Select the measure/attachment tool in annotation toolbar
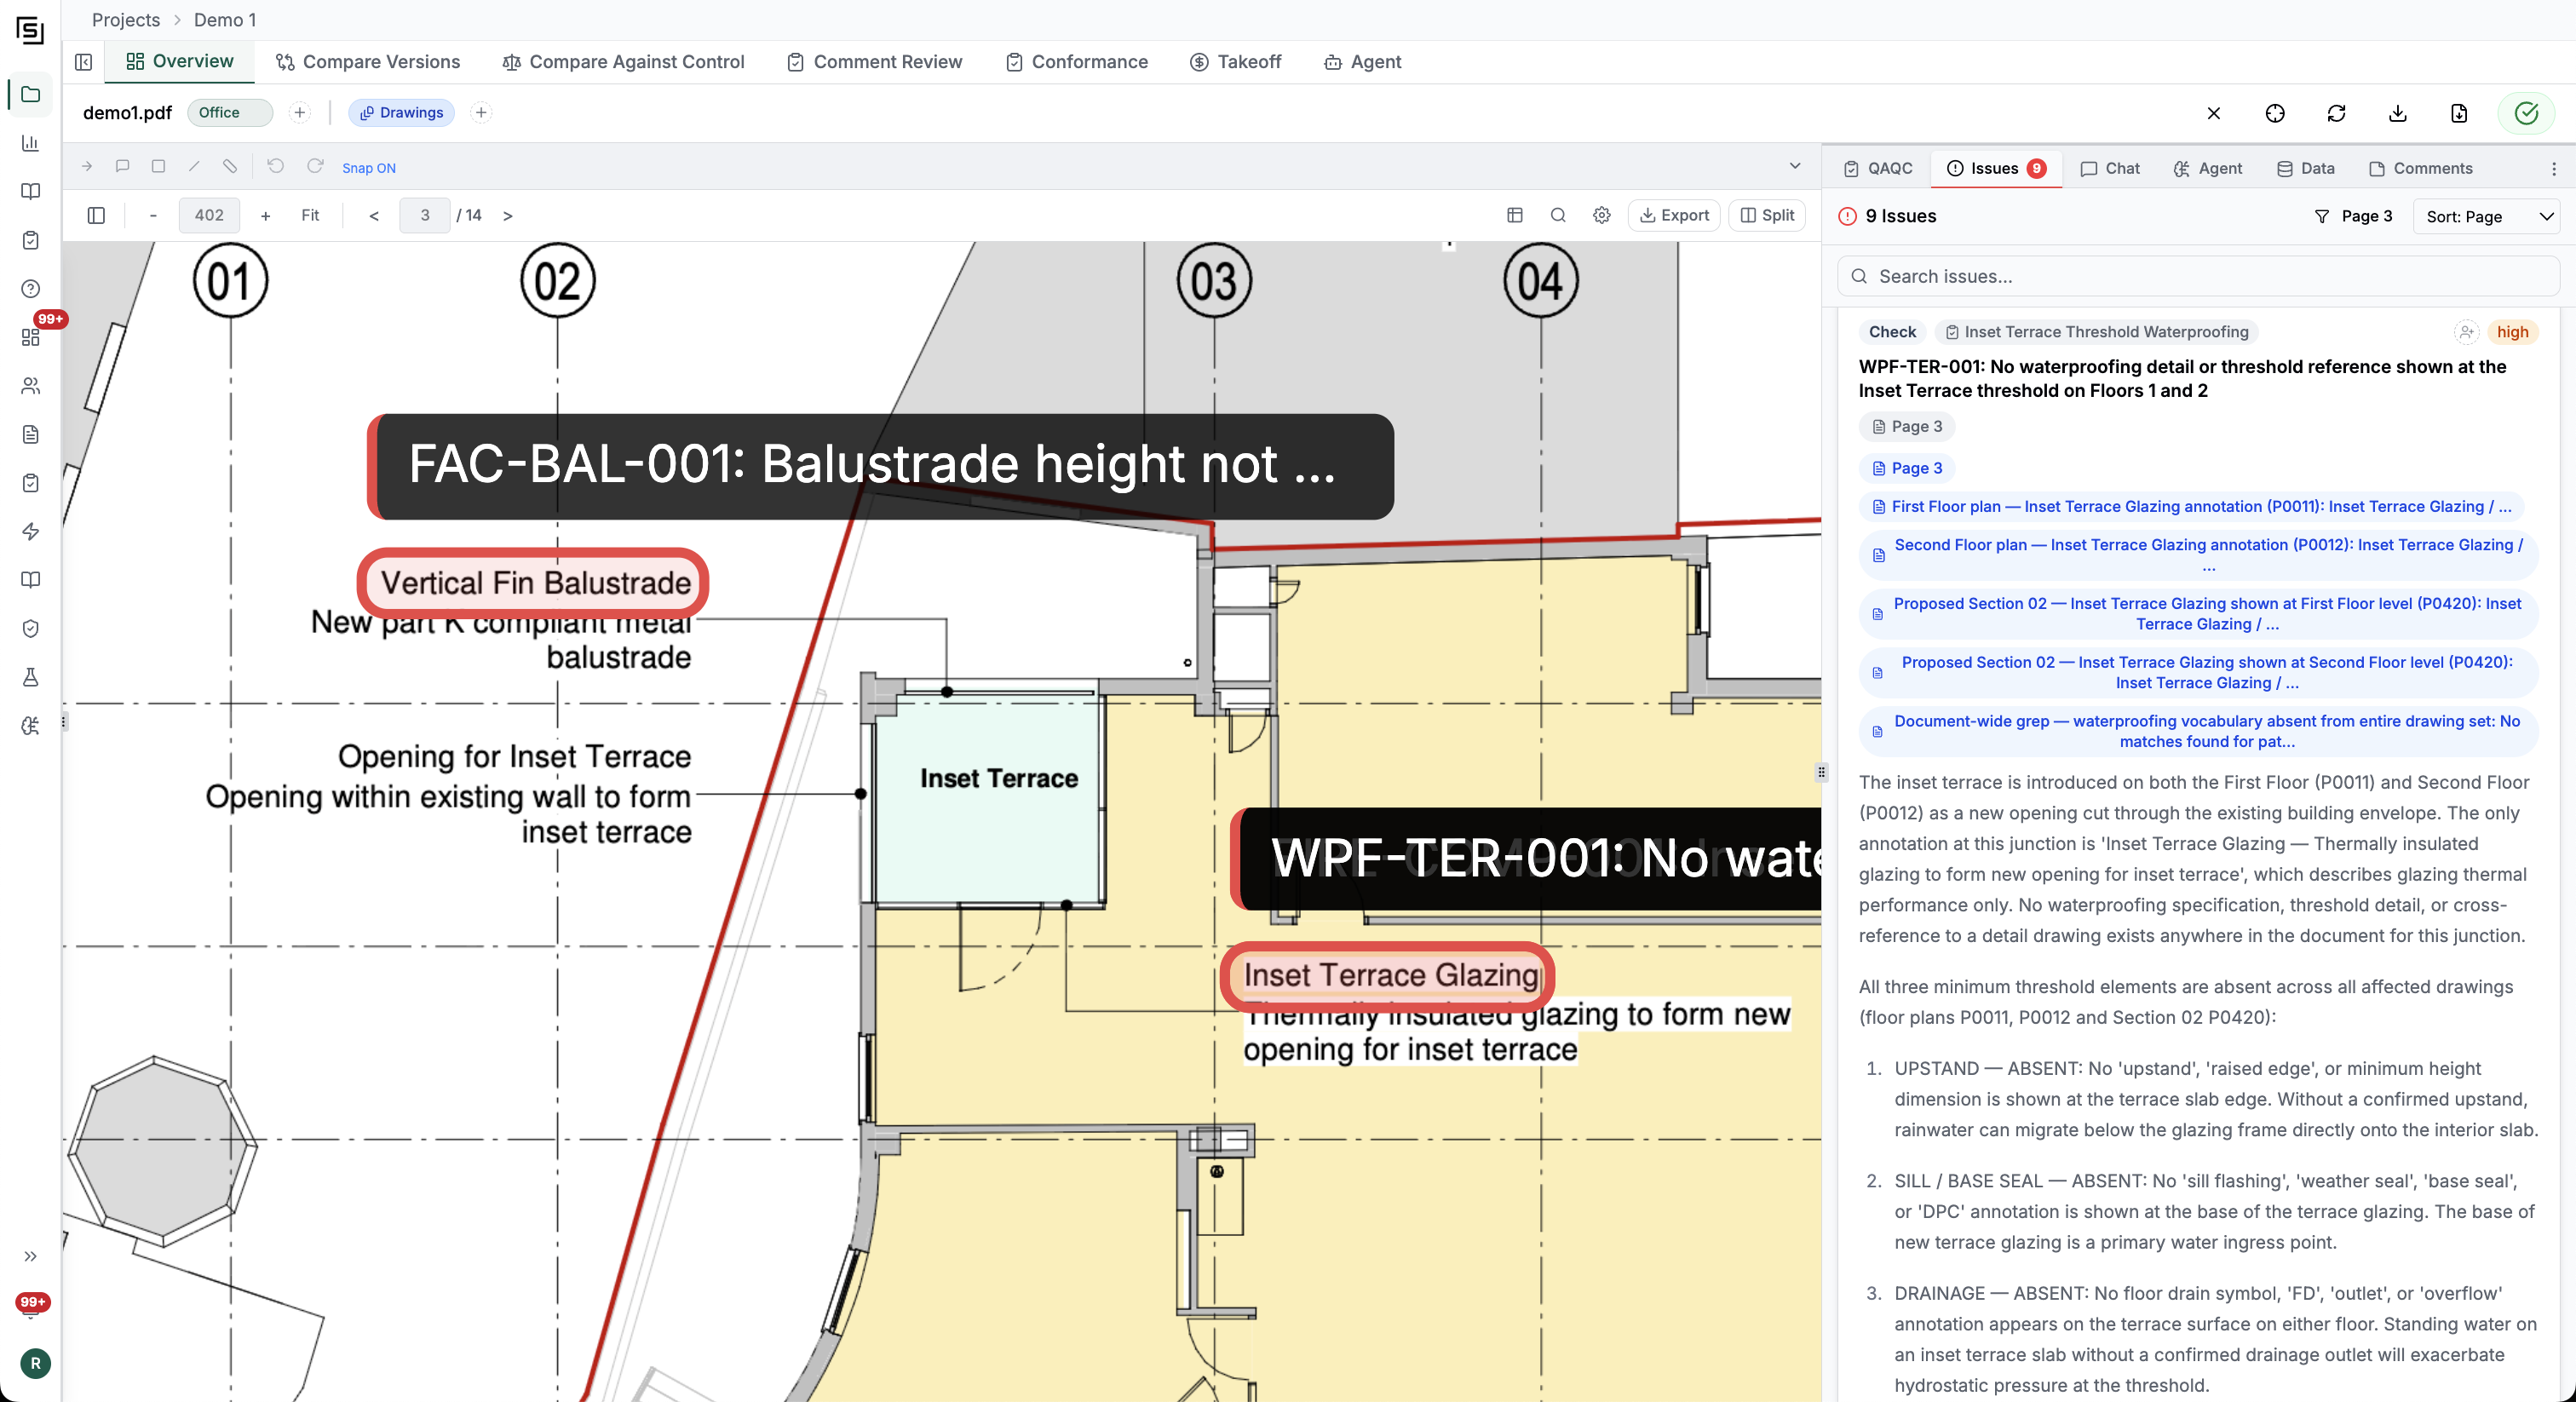 click(230, 167)
